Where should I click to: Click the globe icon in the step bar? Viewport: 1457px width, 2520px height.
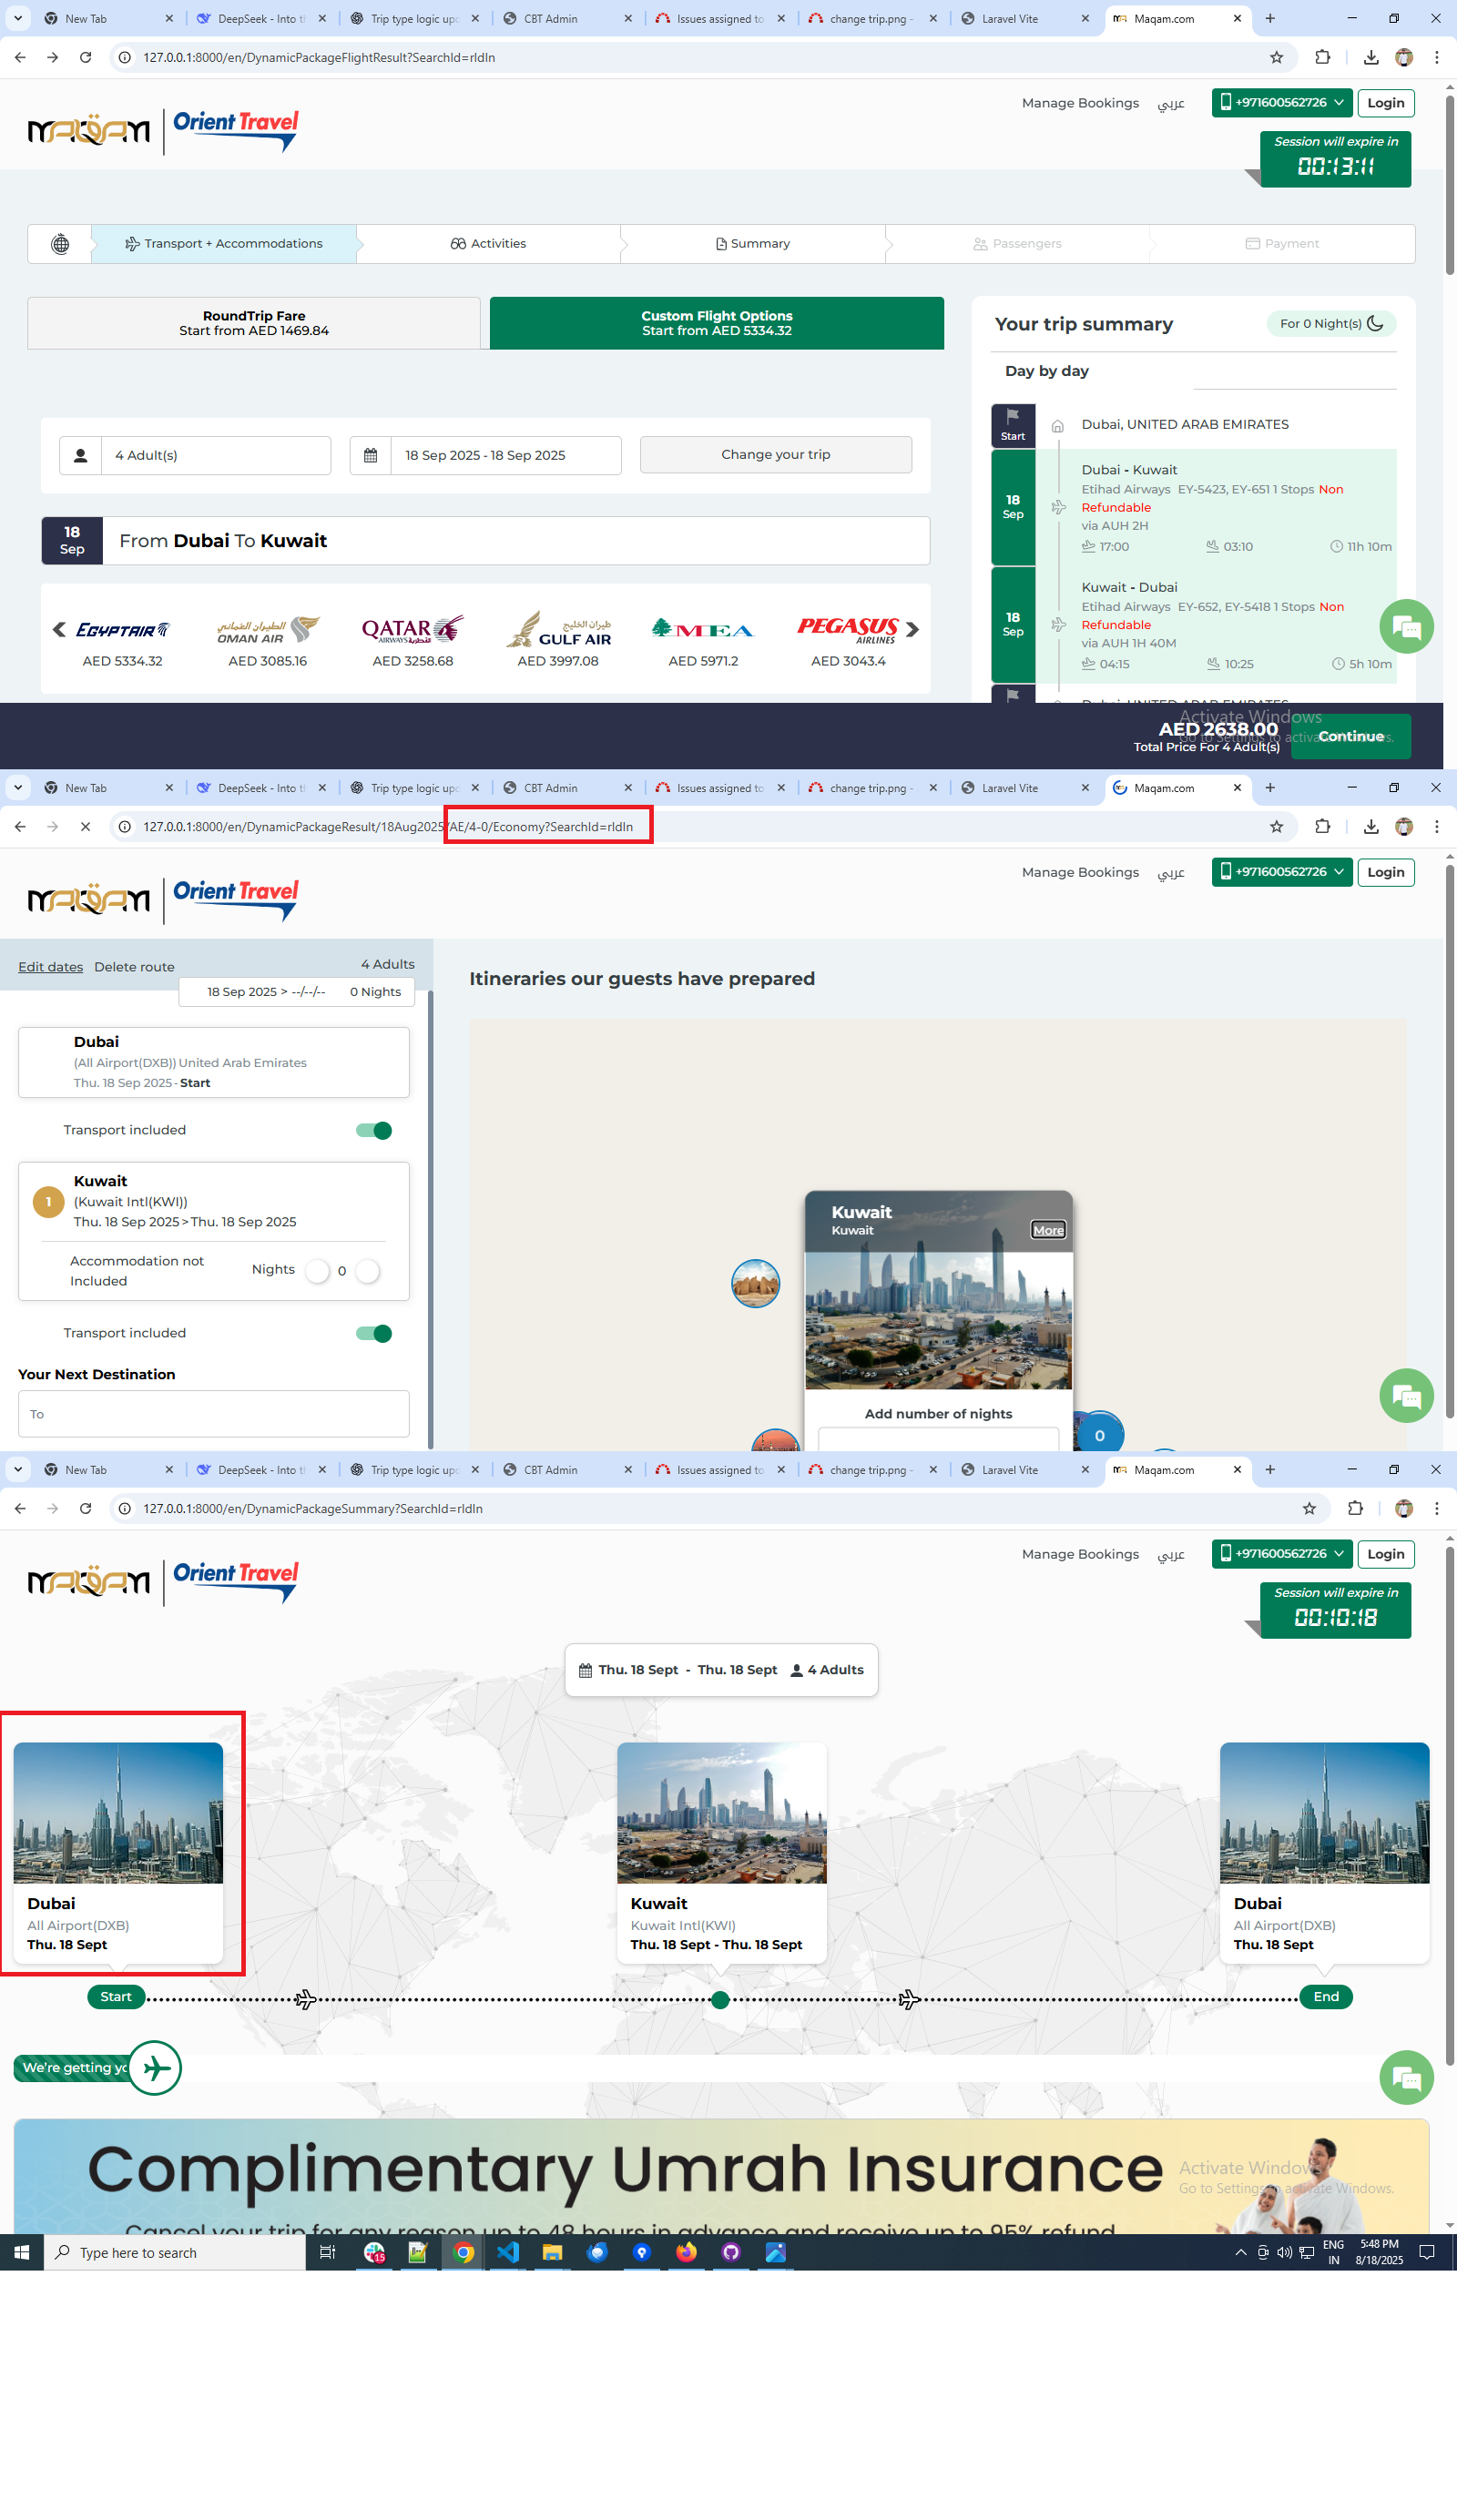pyautogui.click(x=60, y=244)
